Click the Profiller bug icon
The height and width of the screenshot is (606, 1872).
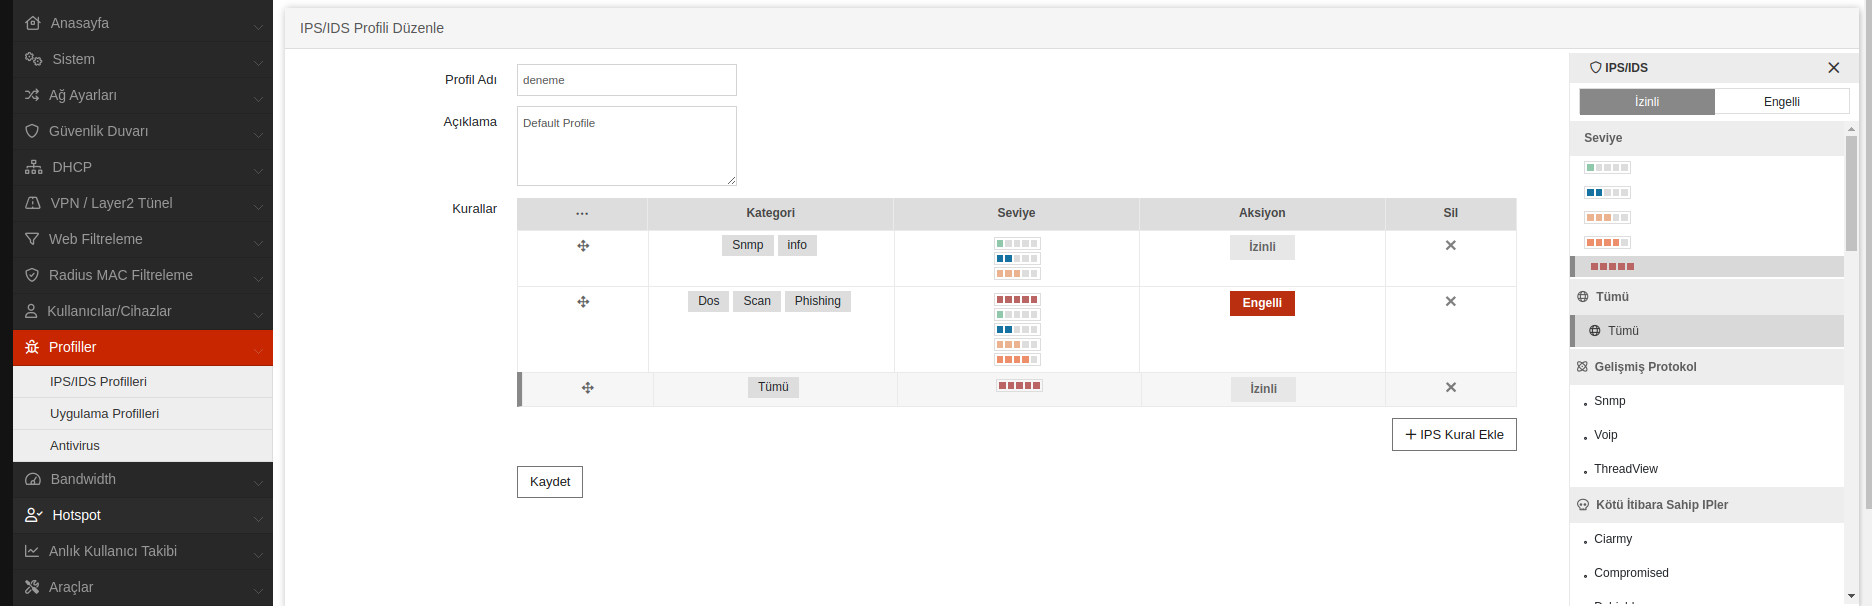32,347
